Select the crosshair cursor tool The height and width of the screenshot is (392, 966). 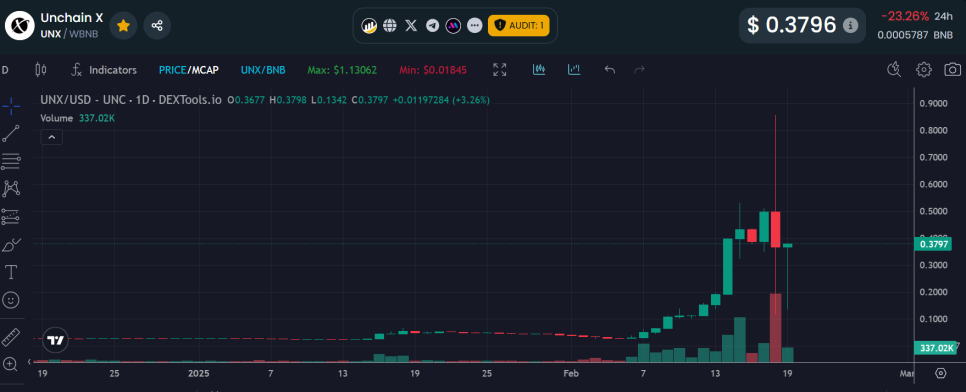[11, 106]
